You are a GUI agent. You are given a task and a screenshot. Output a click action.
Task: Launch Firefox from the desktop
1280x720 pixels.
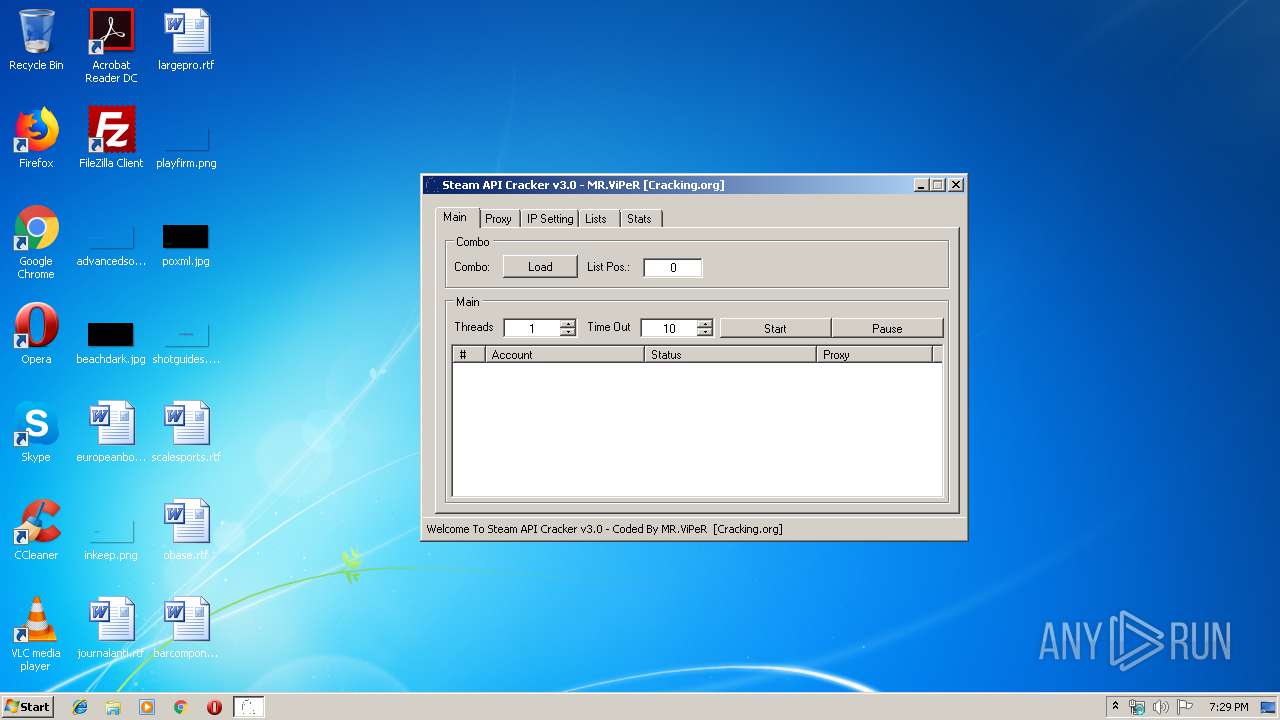tap(36, 138)
